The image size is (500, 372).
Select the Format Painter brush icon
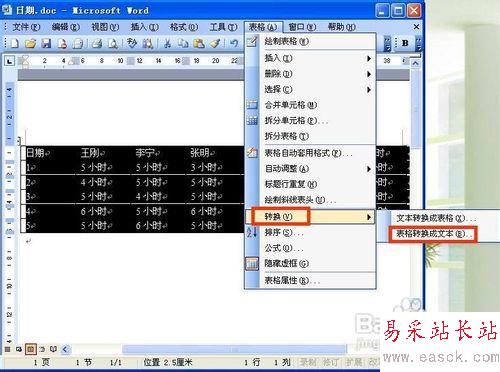(215, 43)
